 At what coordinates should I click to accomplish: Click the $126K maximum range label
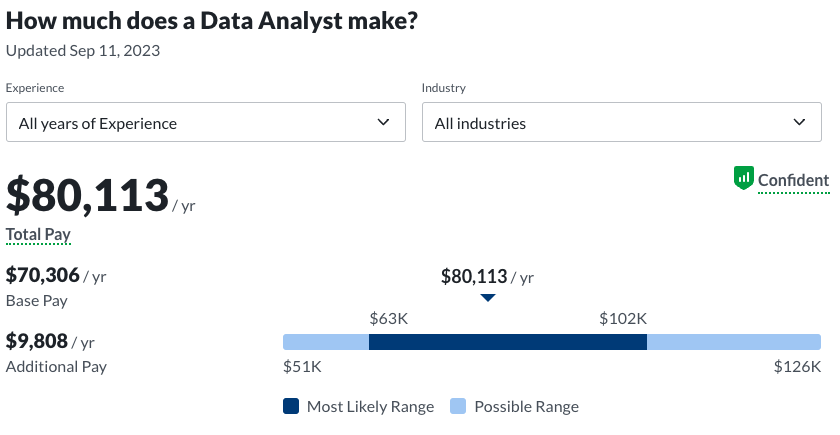(x=797, y=366)
